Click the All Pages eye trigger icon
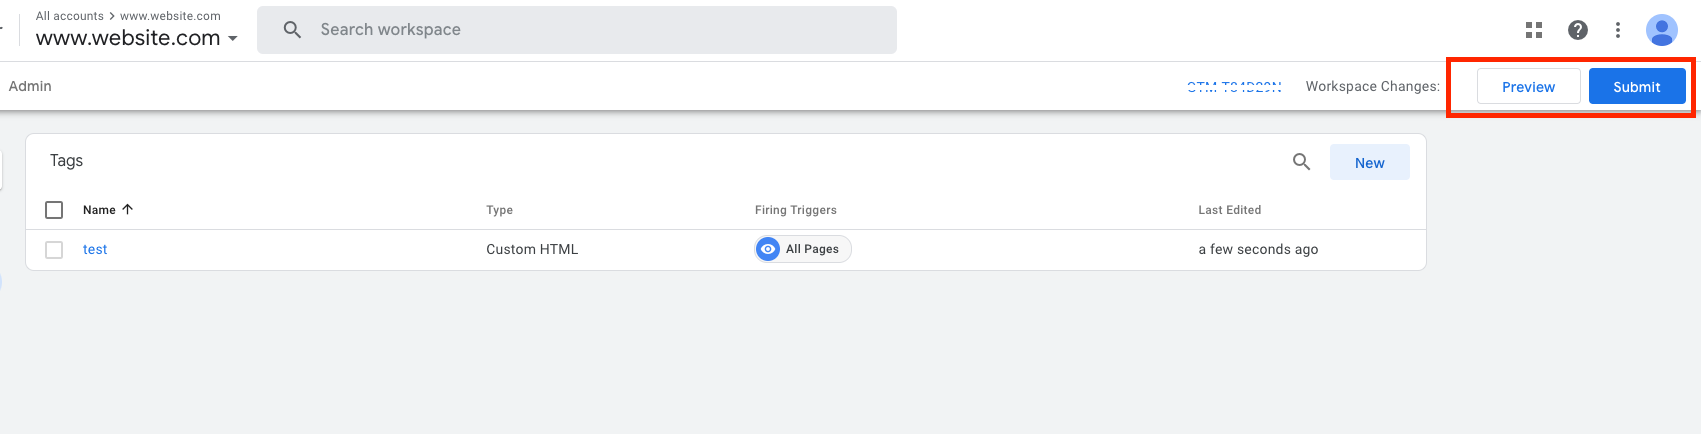Screen dimensions: 1701x434 [768, 249]
